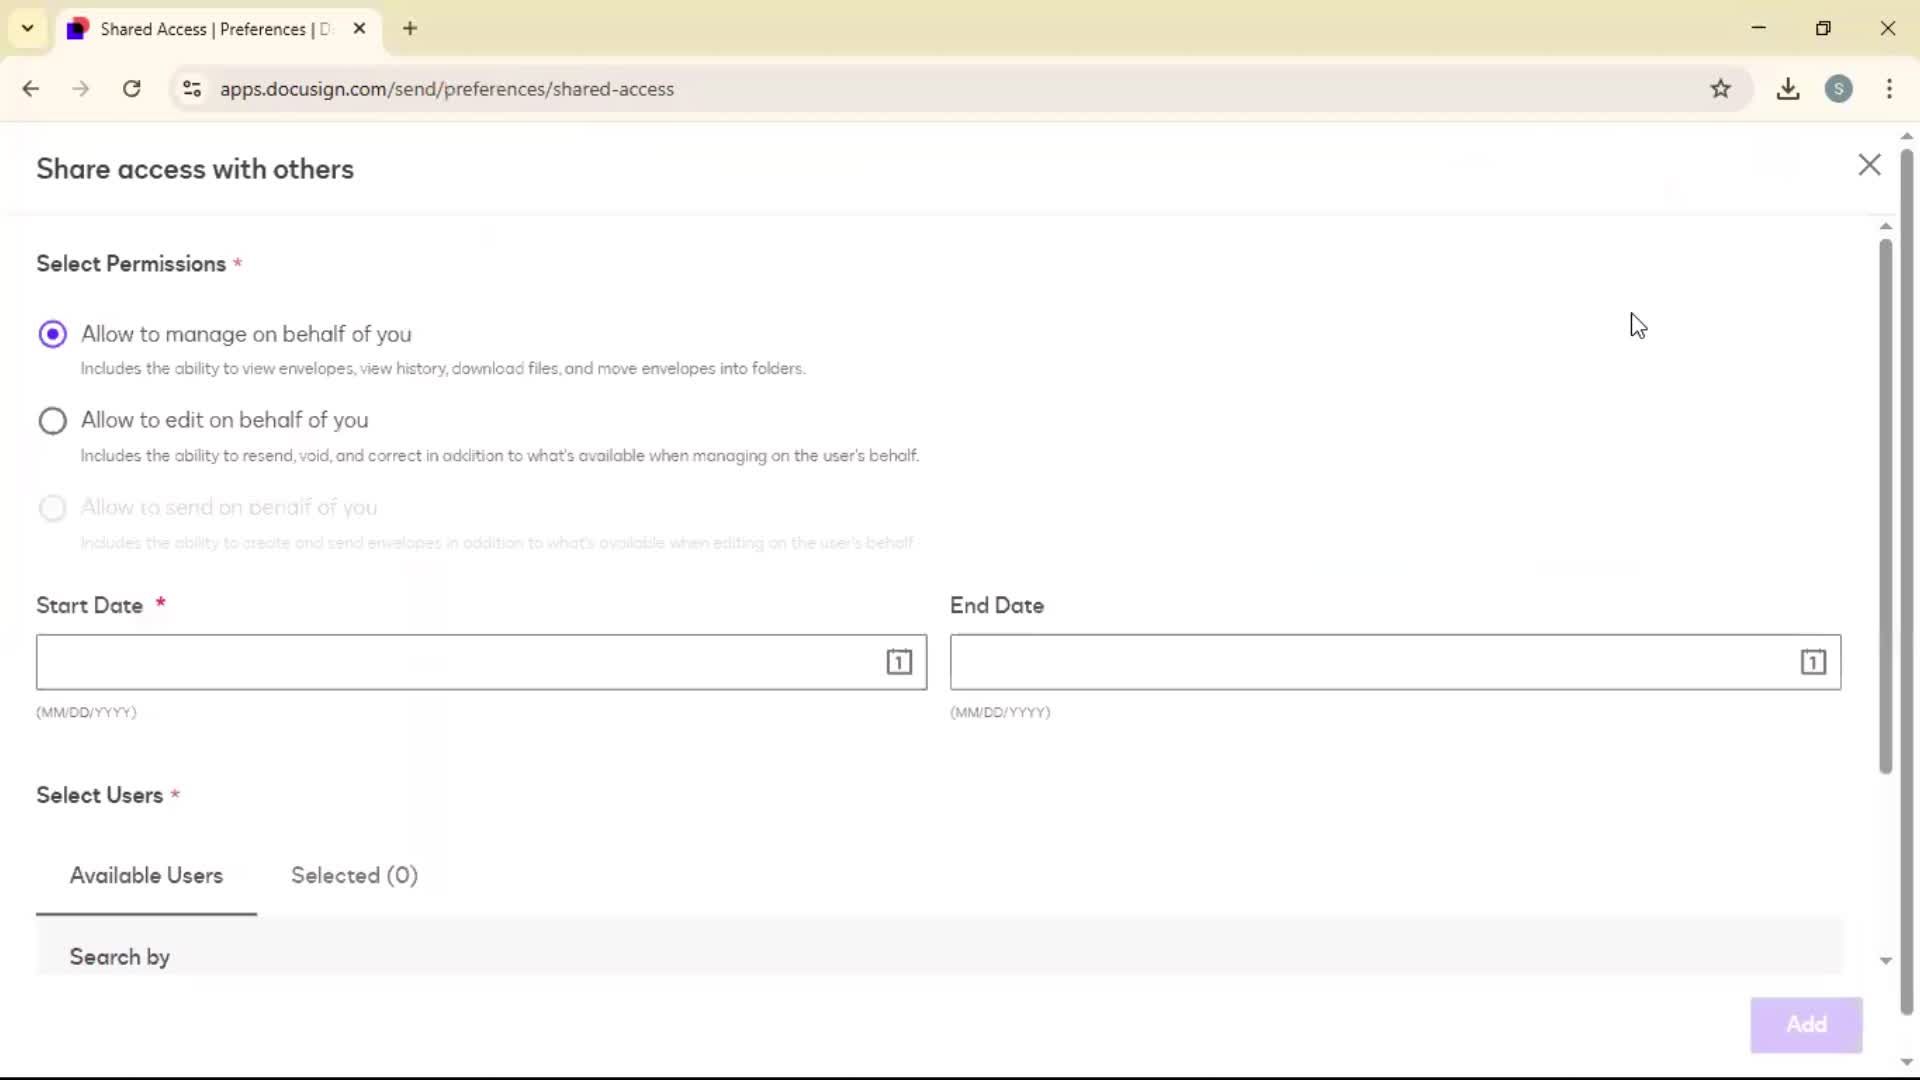The width and height of the screenshot is (1920, 1080).
Task: Restore down the browser window
Action: (x=1823, y=28)
